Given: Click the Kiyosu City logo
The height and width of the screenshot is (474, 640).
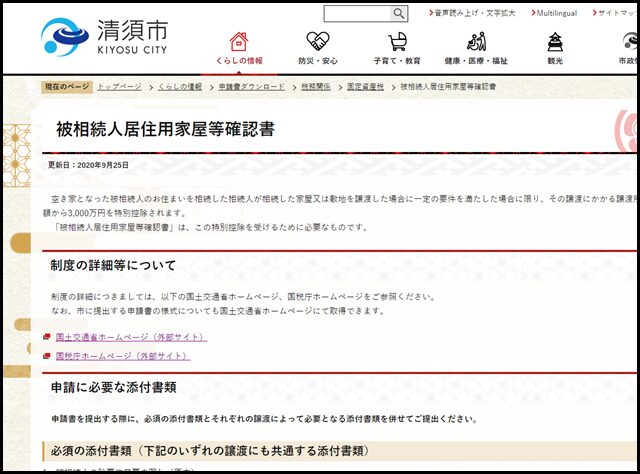Looking at the screenshot, I should click(x=104, y=37).
